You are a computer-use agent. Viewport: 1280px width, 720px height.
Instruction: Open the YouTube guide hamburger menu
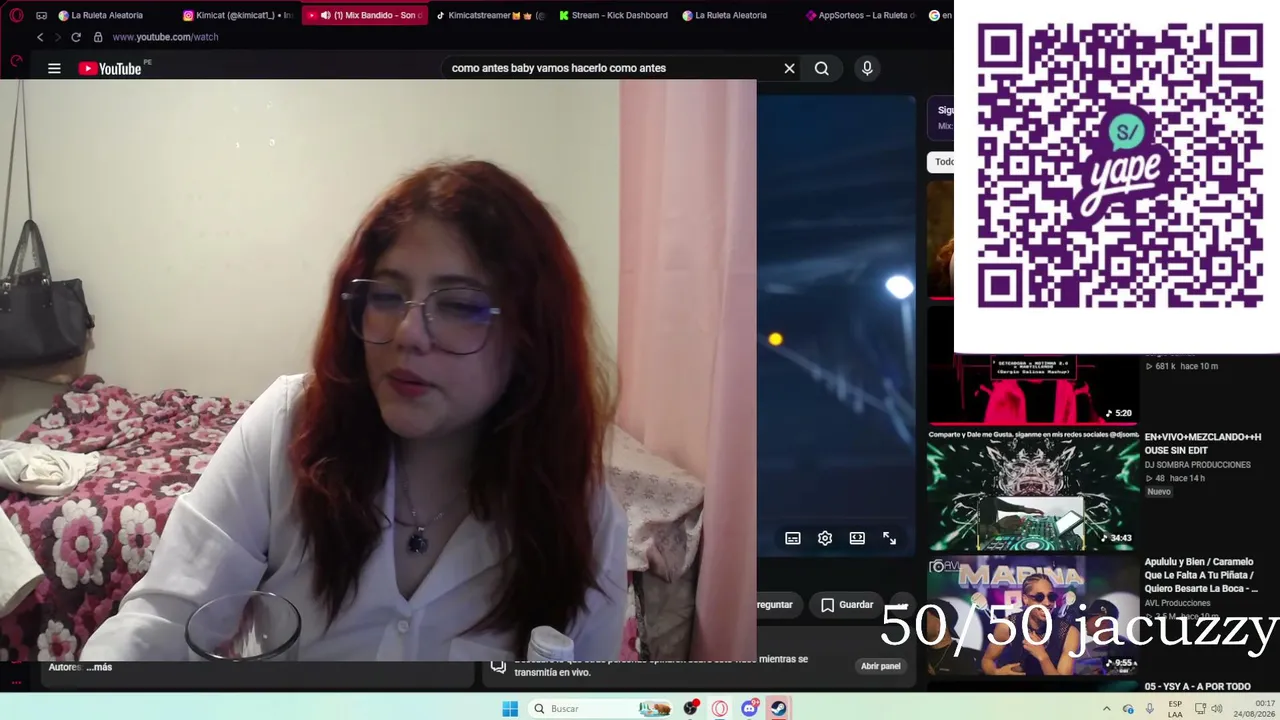pos(54,68)
